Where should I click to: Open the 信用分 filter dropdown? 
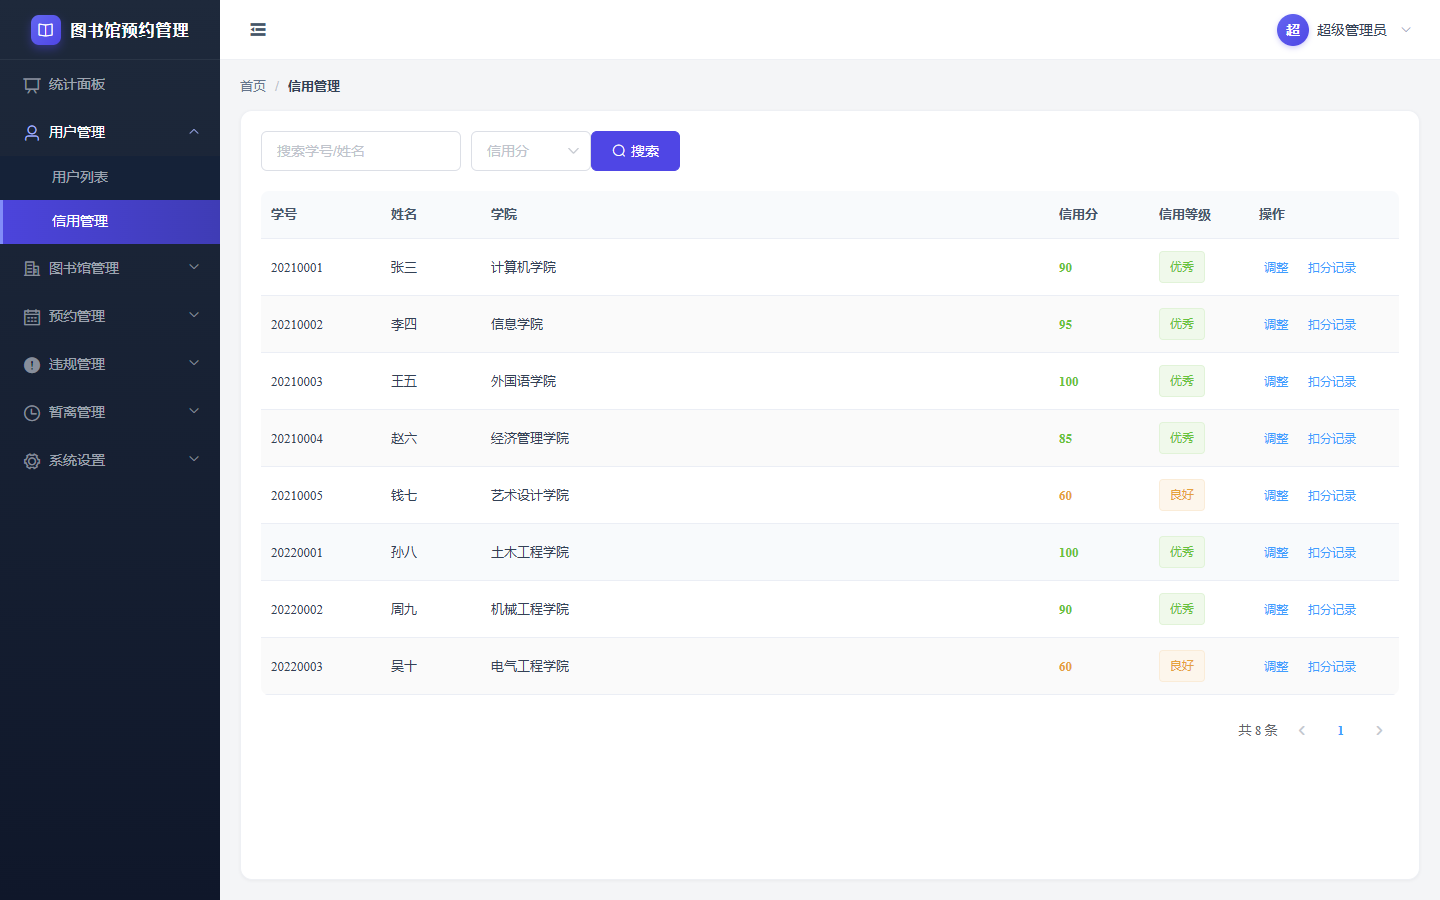[531, 151]
